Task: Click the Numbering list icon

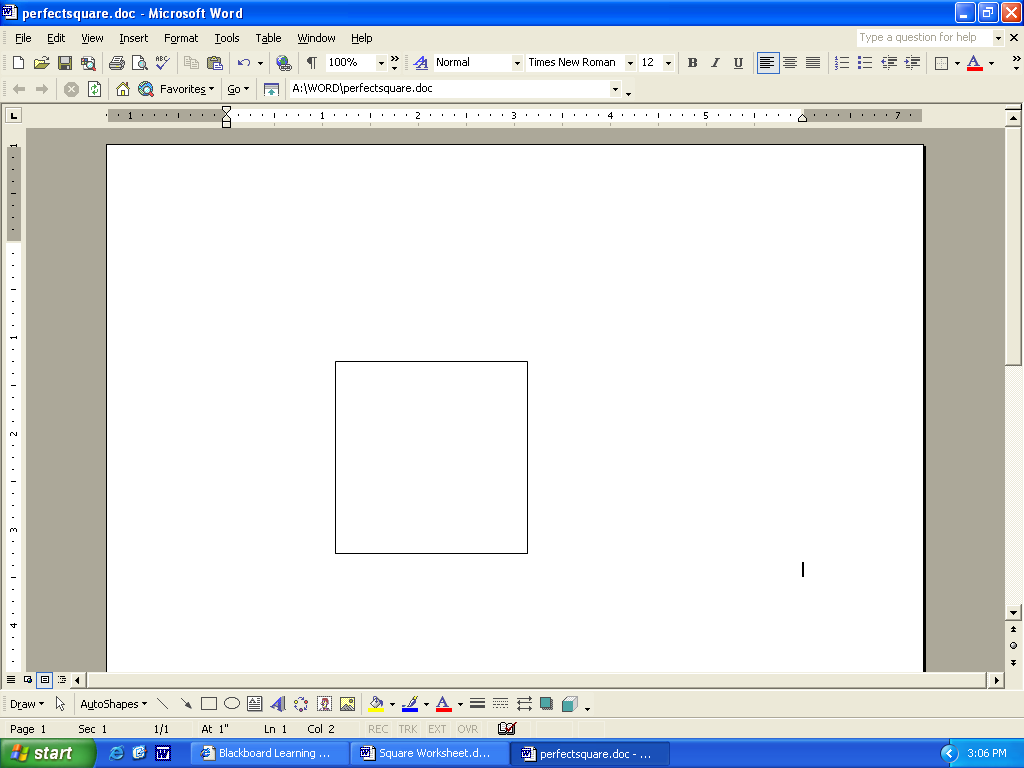Action: [x=842, y=63]
